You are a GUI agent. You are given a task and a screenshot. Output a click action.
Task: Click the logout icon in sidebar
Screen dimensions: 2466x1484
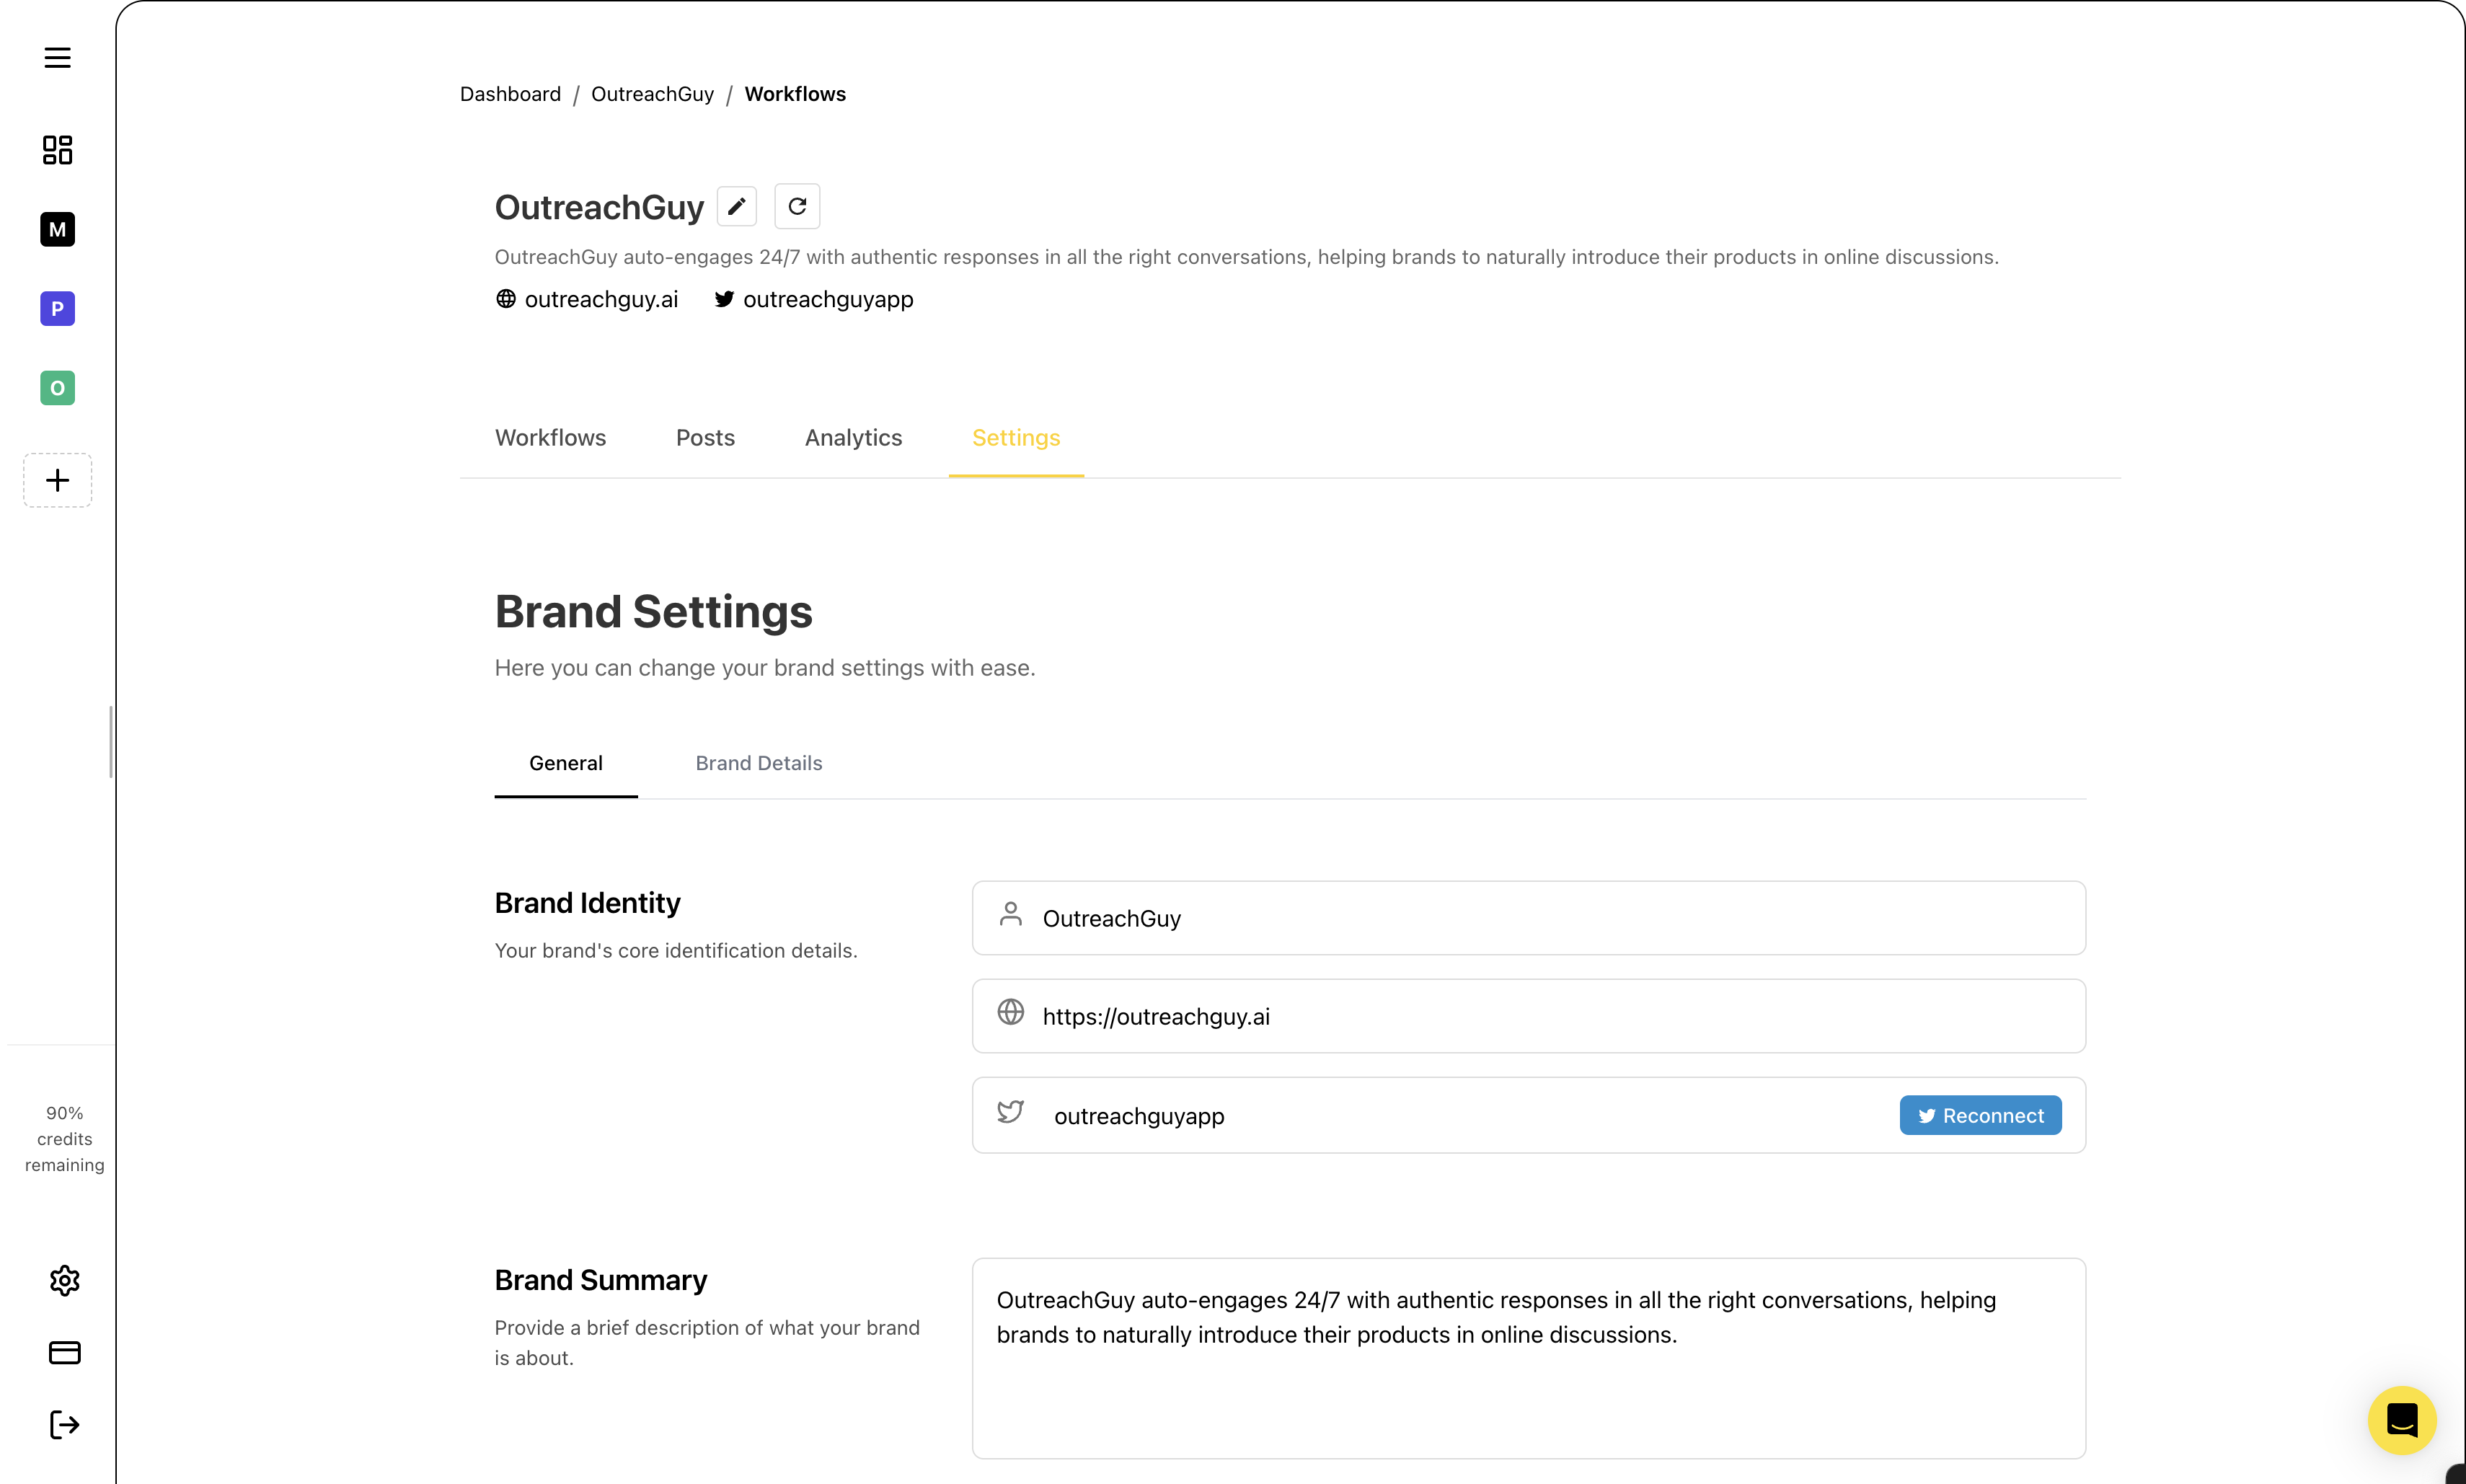click(x=64, y=1424)
